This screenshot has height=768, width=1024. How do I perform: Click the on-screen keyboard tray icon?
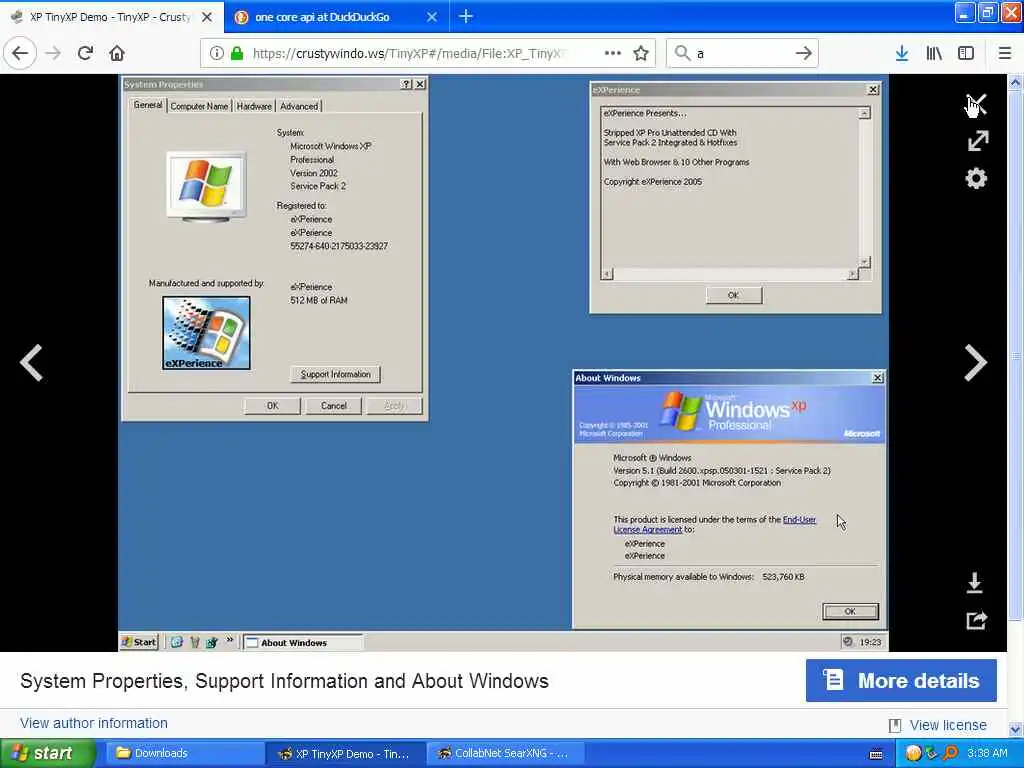[x=876, y=755]
